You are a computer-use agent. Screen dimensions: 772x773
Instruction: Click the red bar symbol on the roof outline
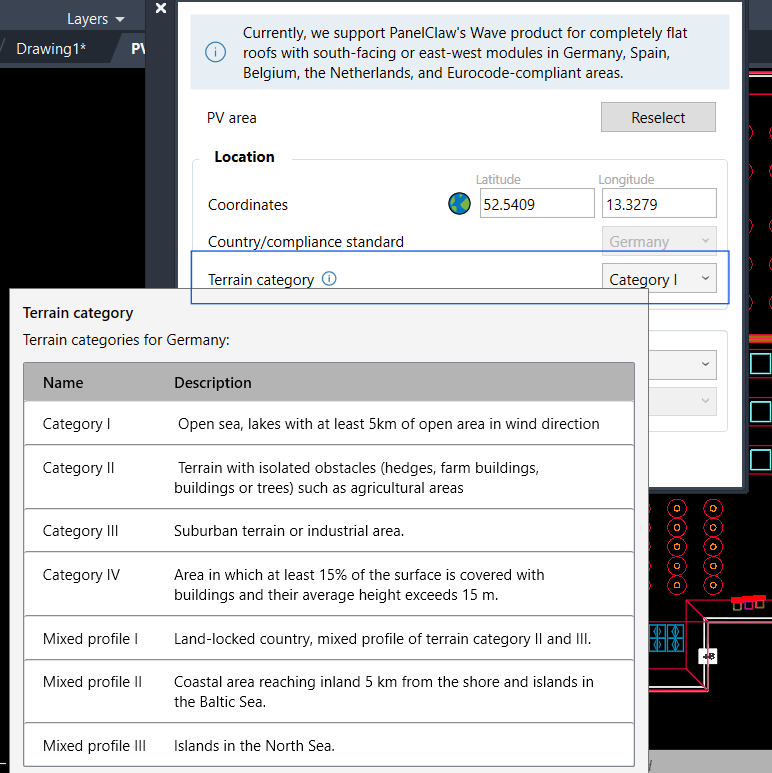tap(748, 602)
